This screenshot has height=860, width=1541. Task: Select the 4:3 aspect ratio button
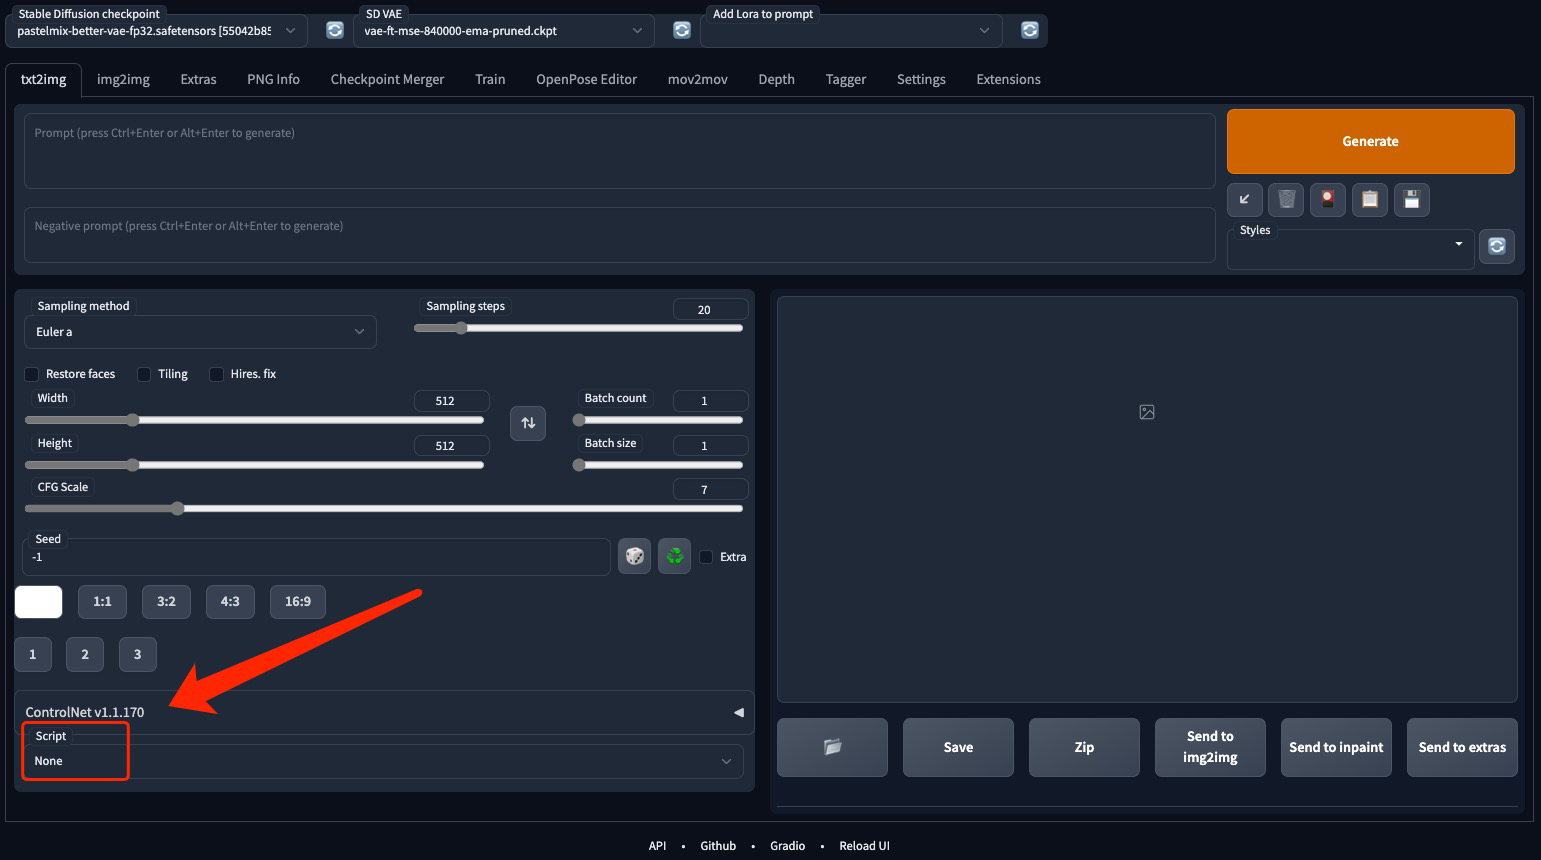click(x=230, y=602)
